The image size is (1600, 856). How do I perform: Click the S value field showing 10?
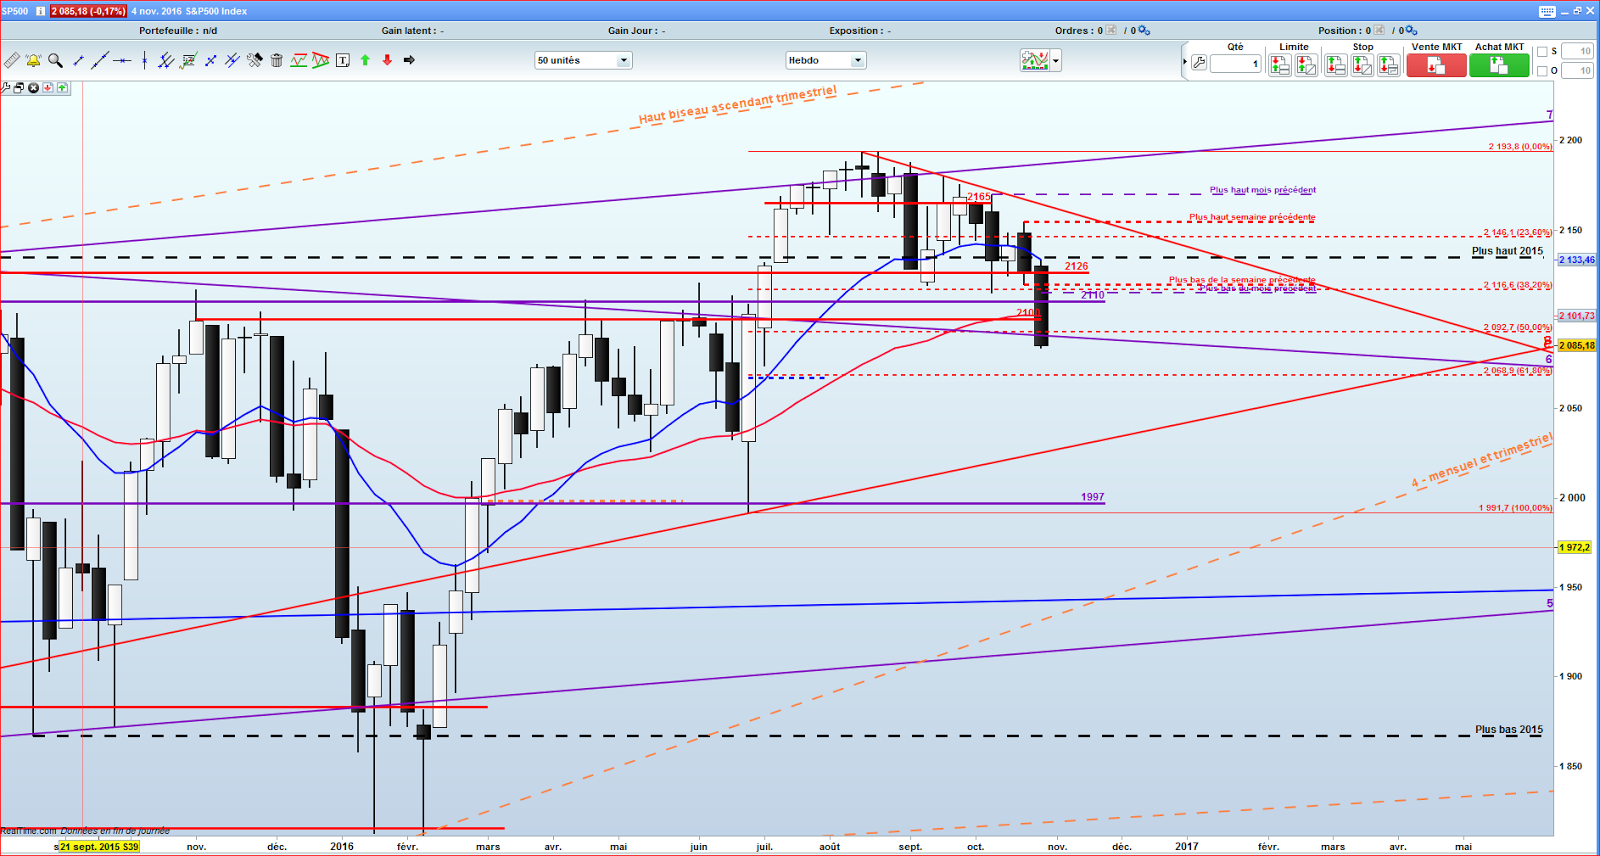point(1577,52)
